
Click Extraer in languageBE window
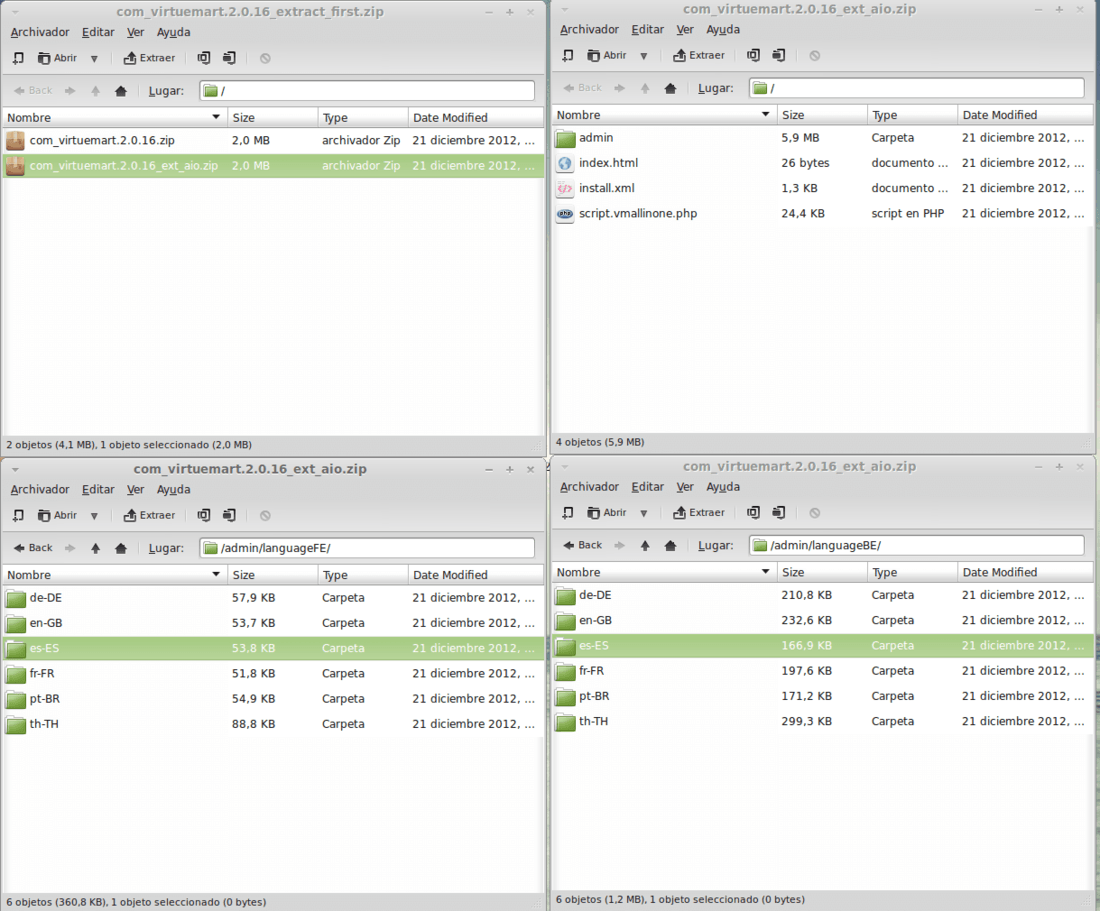pyautogui.click(x=699, y=513)
